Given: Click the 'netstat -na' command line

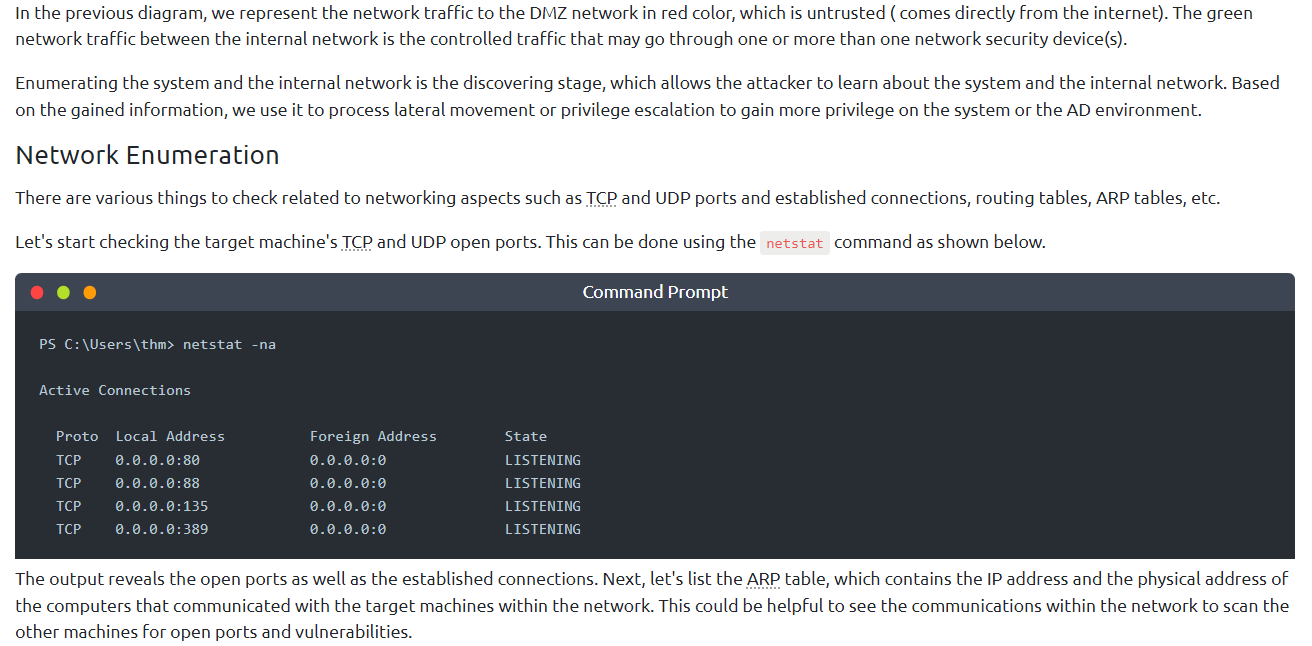Looking at the screenshot, I should point(229,344).
